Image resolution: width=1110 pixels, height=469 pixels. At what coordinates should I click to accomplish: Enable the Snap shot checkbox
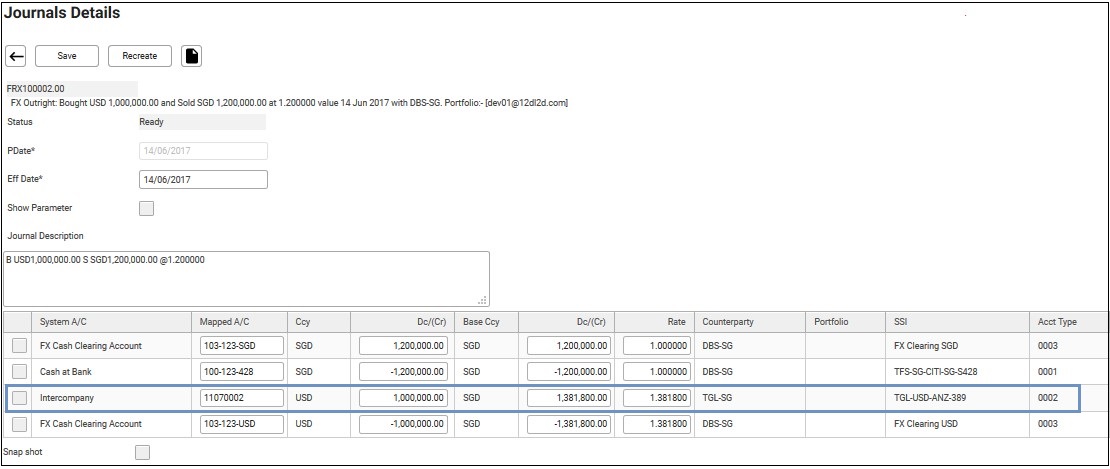point(143,453)
